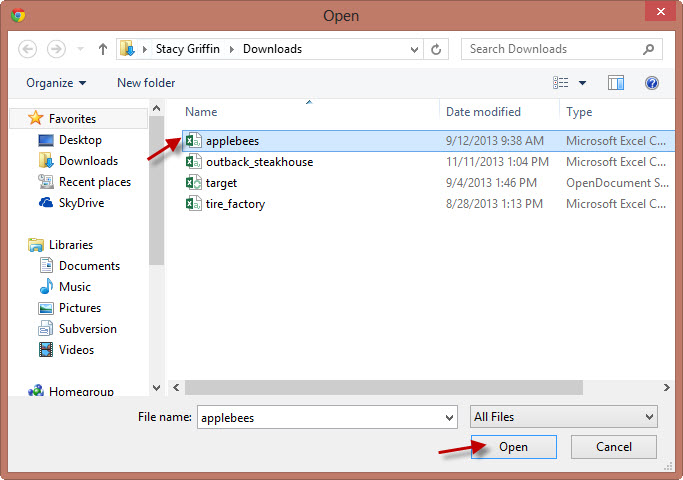Click the applebees Excel file icon
Image resolution: width=683 pixels, height=480 pixels.
[194, 140]
